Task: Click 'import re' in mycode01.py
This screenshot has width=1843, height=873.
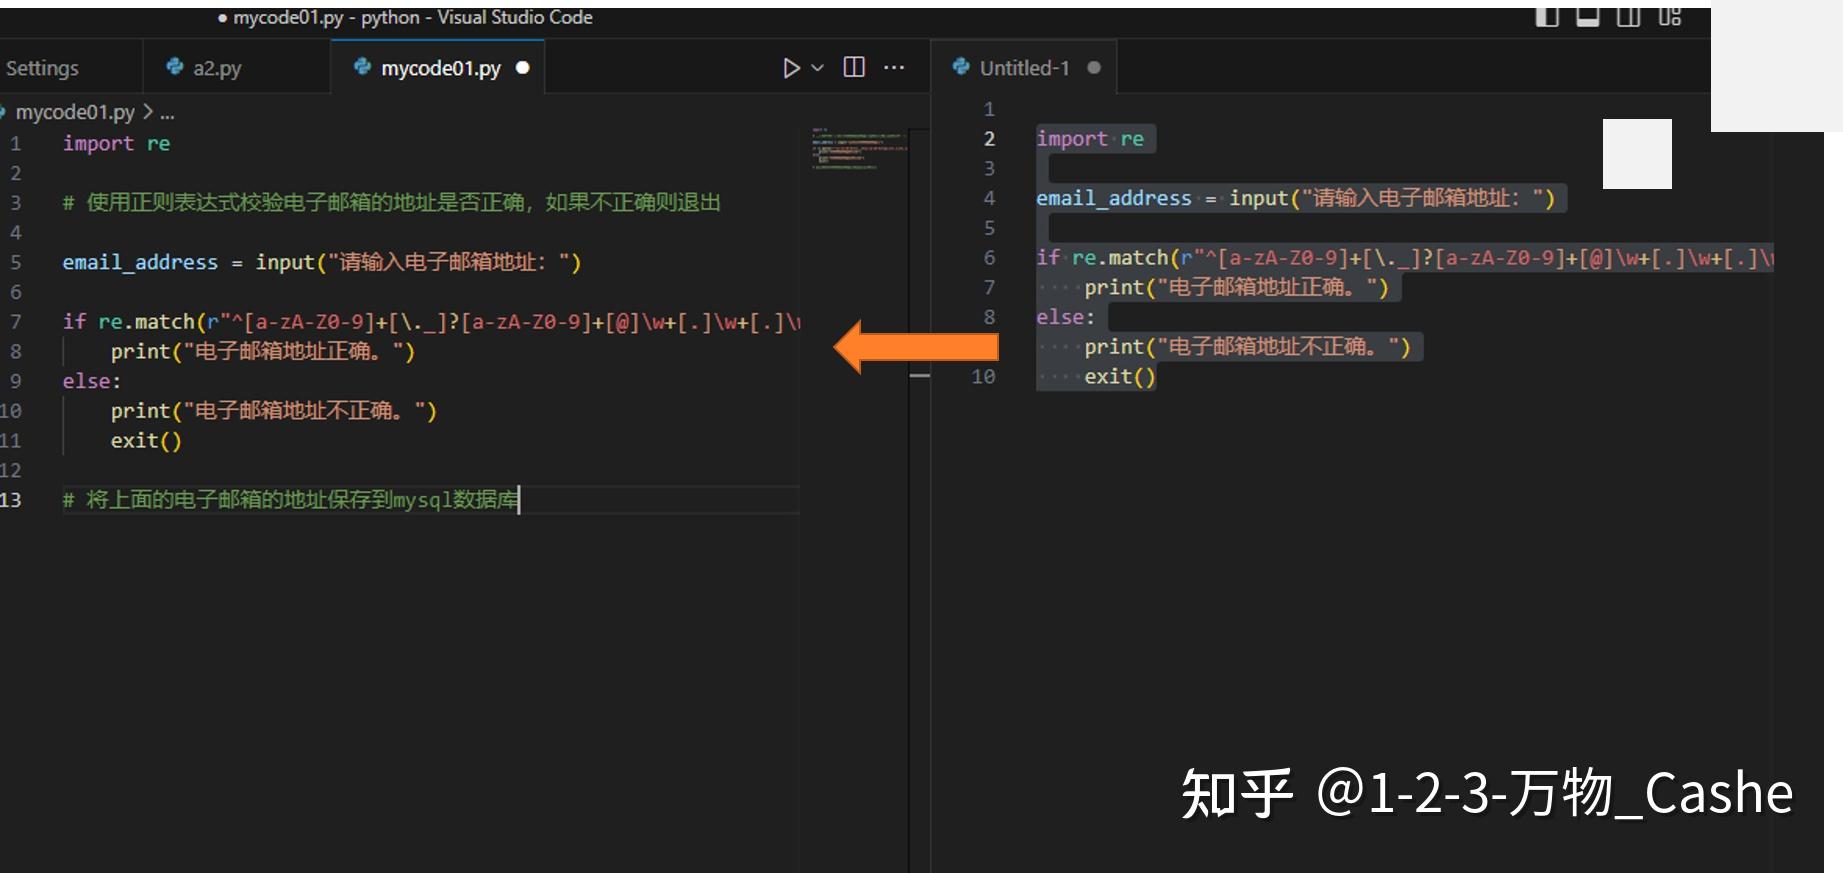Action: tap(116, 143)
